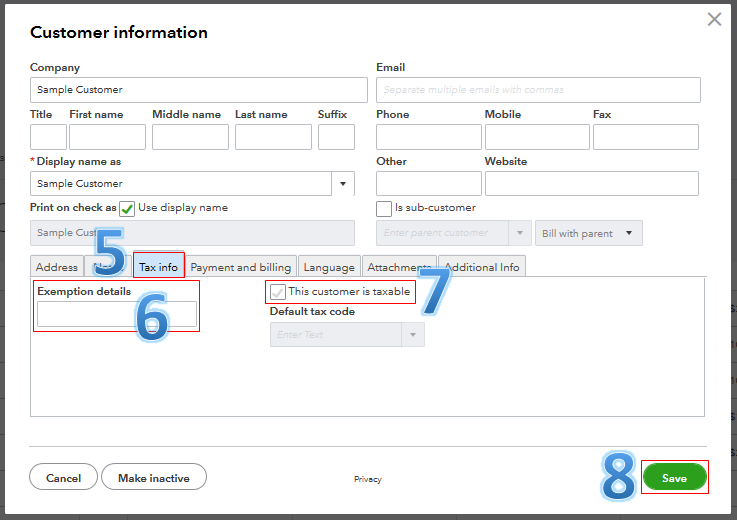
Task: Click the green Save button
Action: coord(674,477)
